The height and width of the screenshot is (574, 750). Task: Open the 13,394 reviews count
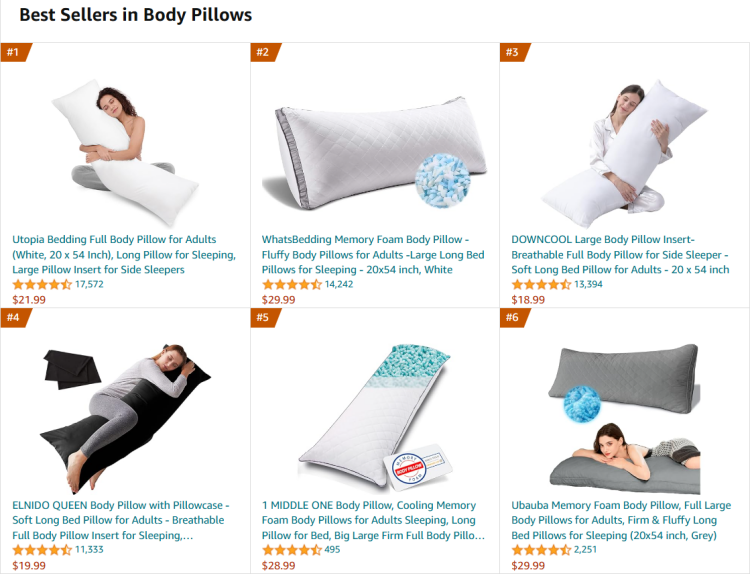(588, 284)
